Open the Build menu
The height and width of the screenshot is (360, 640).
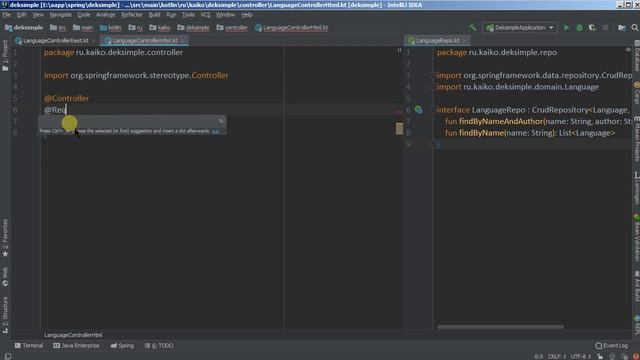point(154,15)
